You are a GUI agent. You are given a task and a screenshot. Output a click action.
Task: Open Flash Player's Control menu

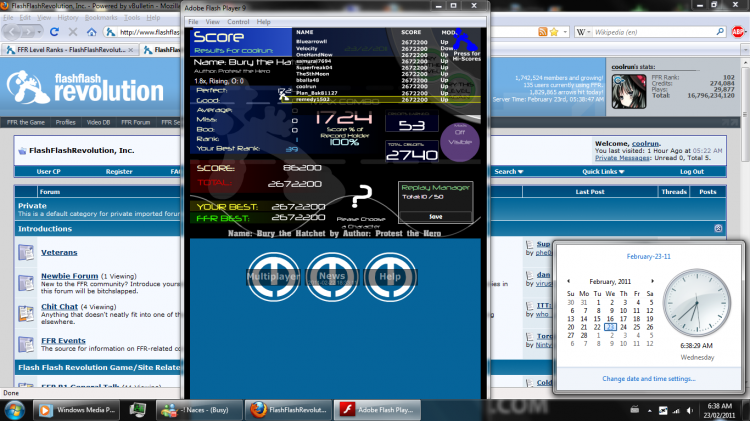[x=238, y=22]
